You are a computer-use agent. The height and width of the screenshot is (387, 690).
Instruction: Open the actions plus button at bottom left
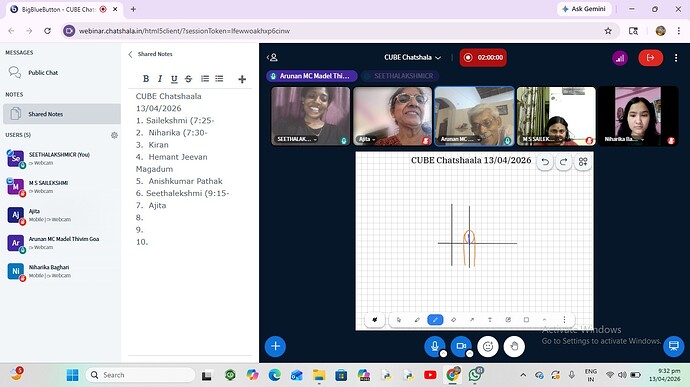(x=275, y=346)
